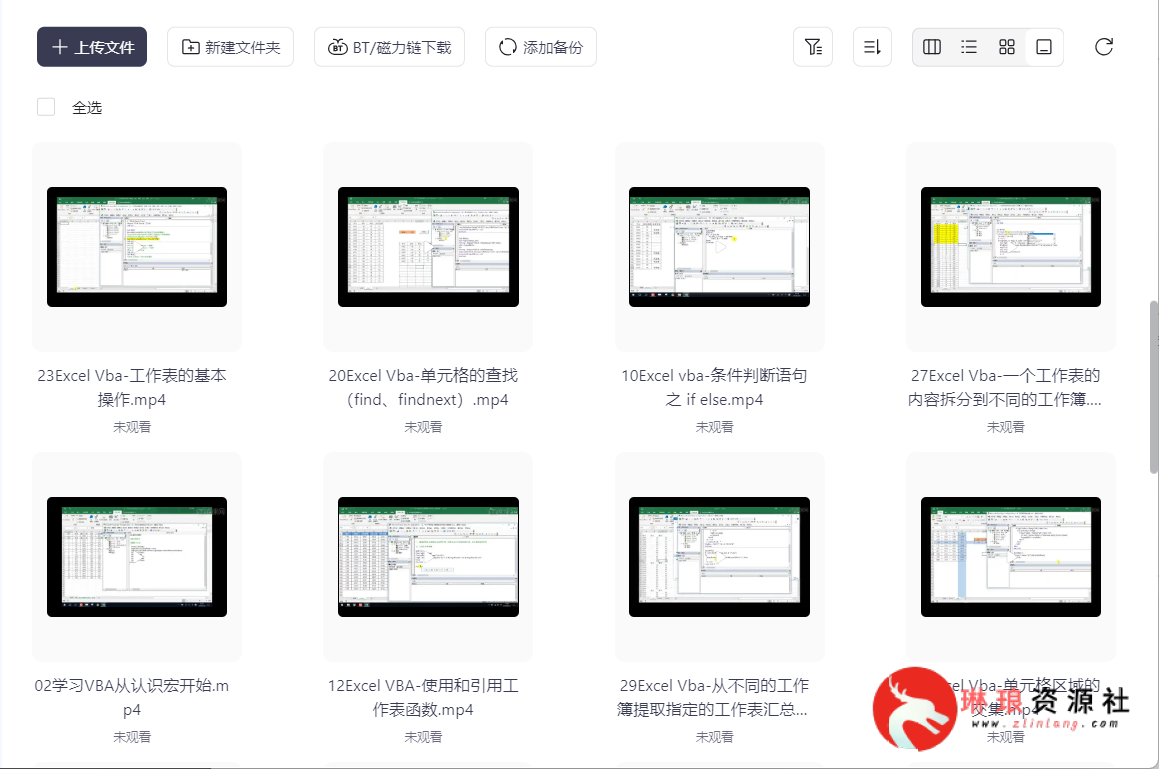This screenshot has height=769, width=1159.
Task: Open thumbnail of 02学习VBA从认识宏开始.mp4
Action: (x=137, y=557)
